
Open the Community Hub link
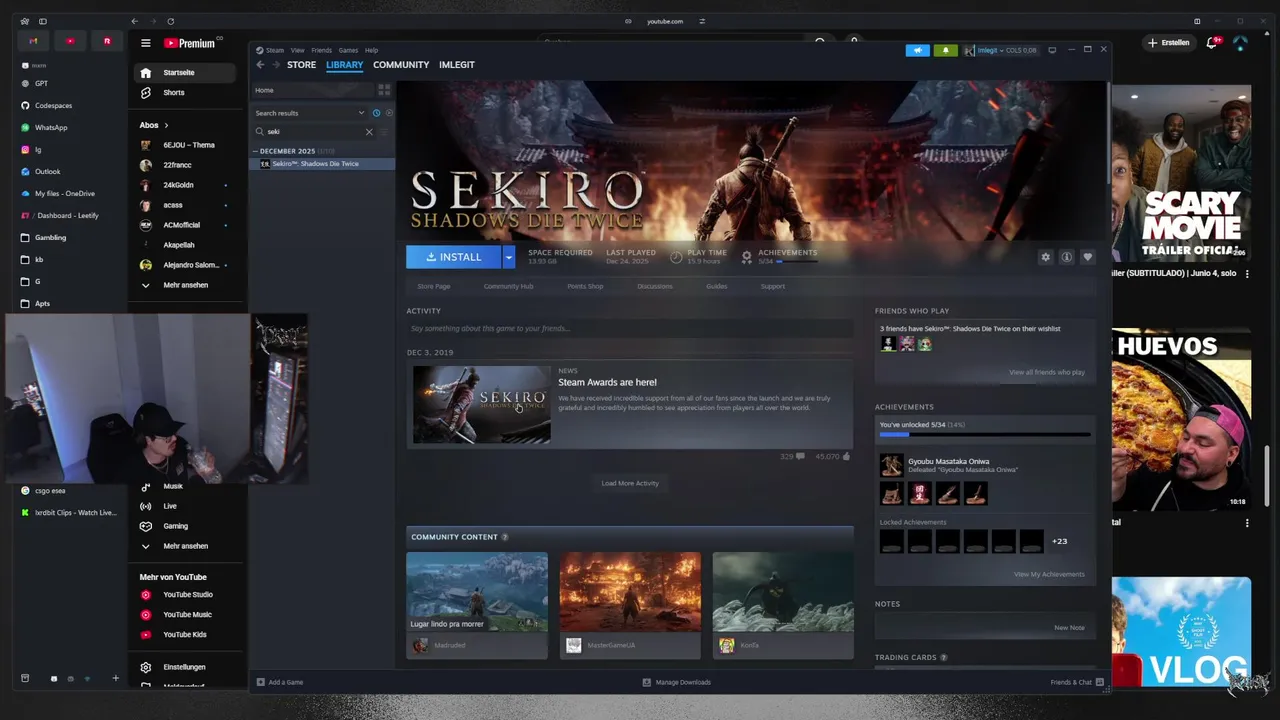pyautogui.click(x=508, y=286)
